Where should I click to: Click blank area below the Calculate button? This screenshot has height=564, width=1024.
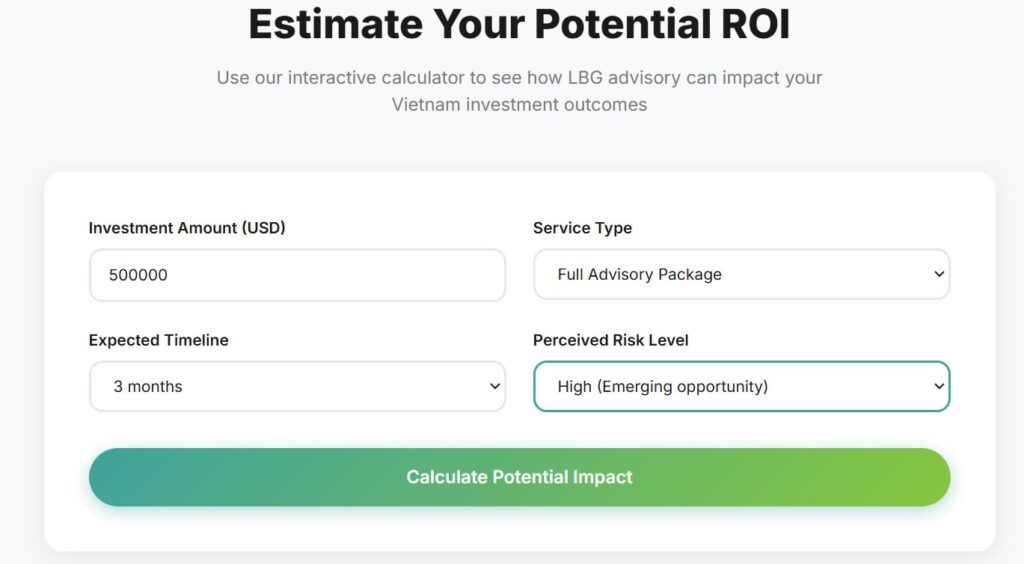[x=519, y=530]
